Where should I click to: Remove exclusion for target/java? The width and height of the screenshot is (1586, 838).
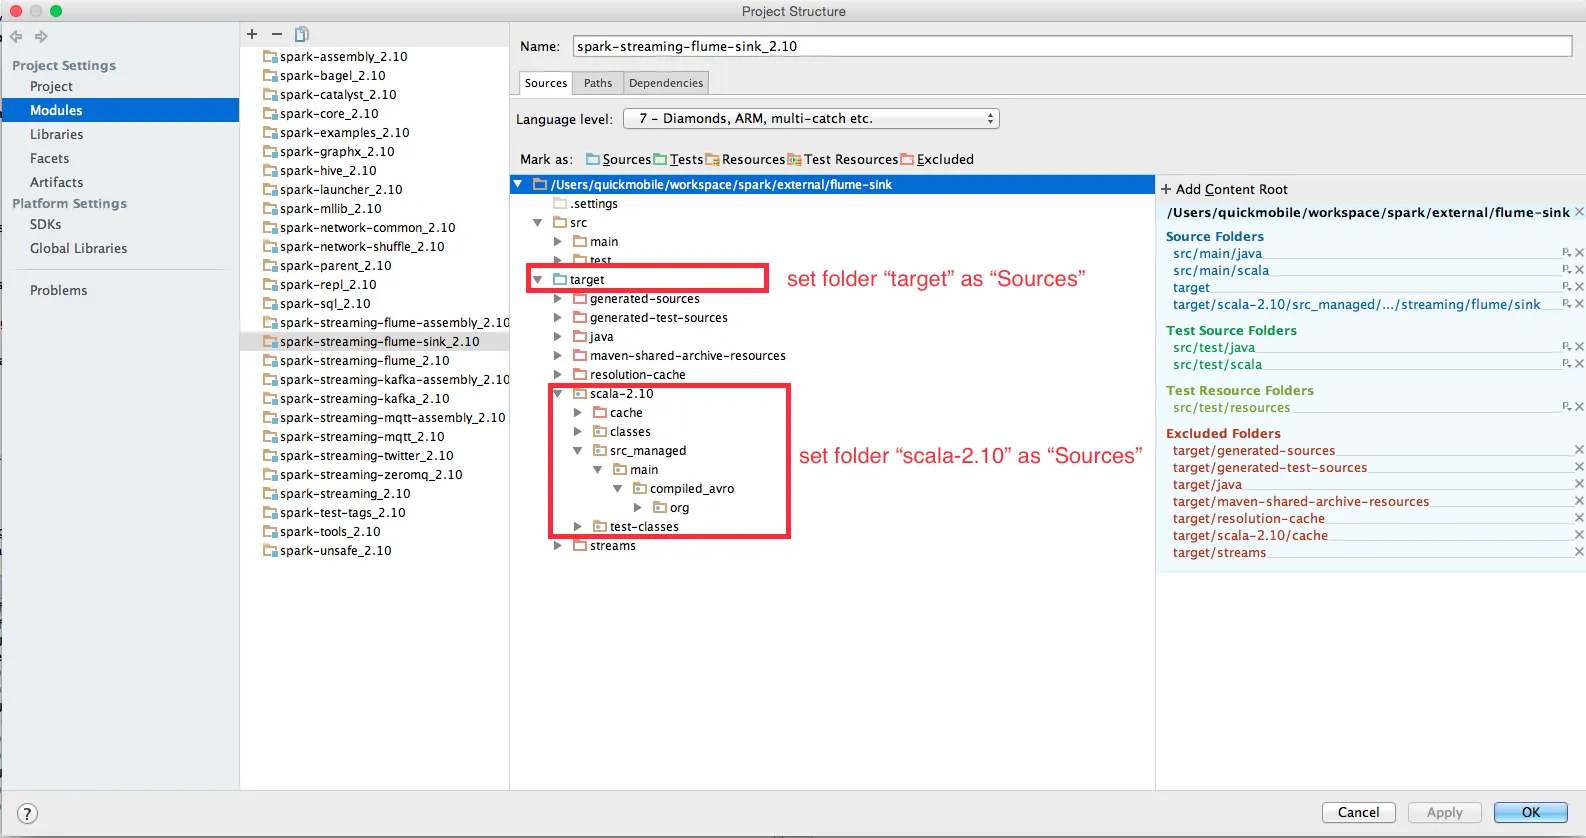[1579, 484]
